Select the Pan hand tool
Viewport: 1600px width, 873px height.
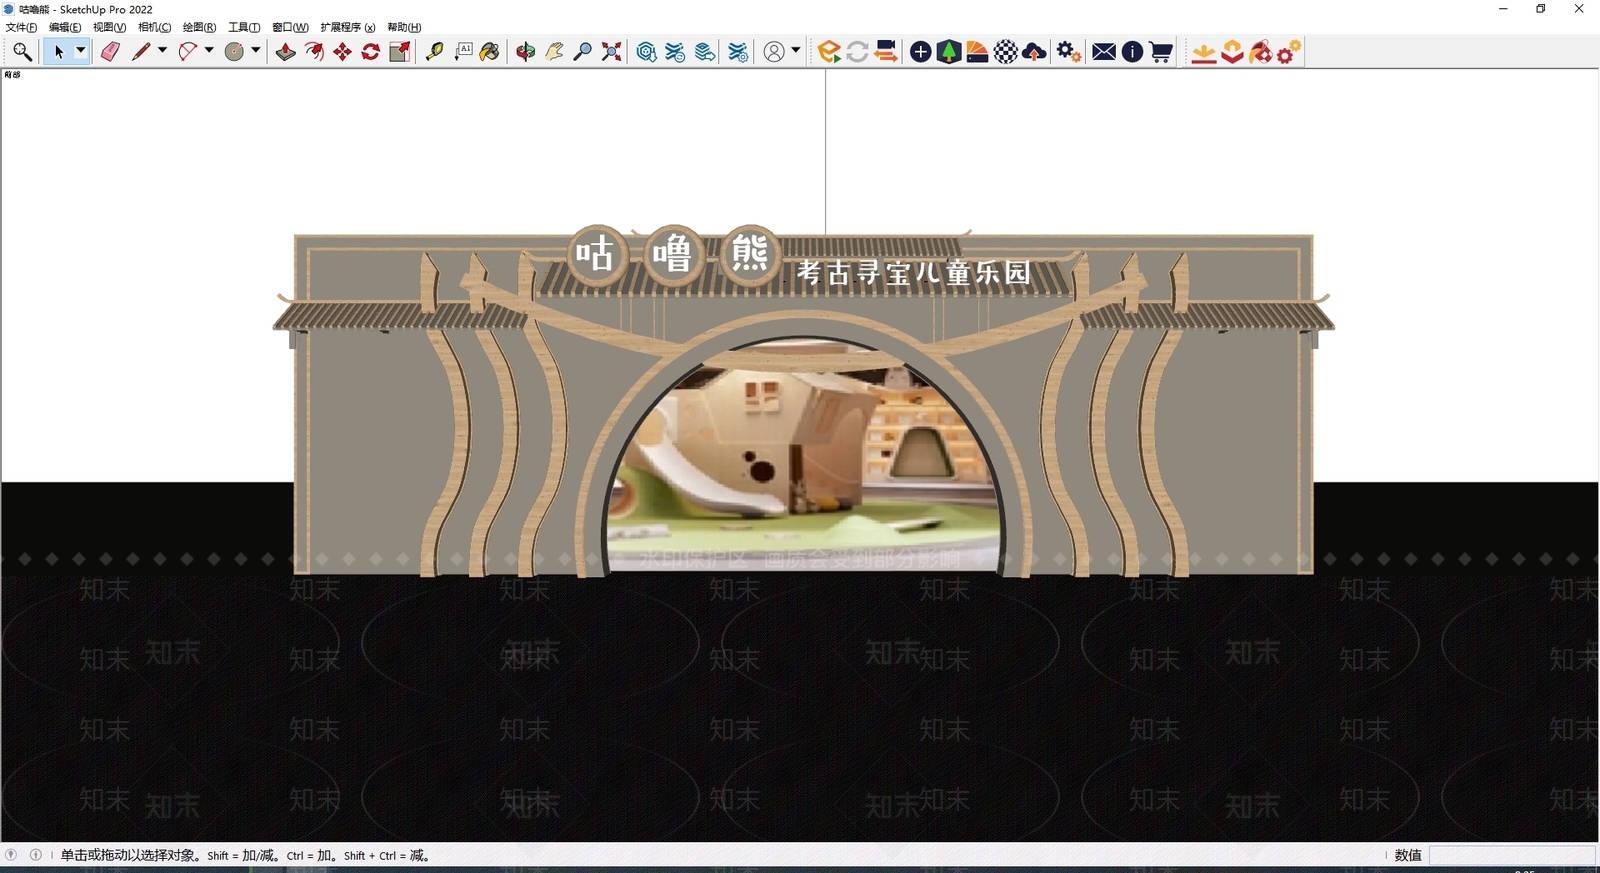(554, 52)
